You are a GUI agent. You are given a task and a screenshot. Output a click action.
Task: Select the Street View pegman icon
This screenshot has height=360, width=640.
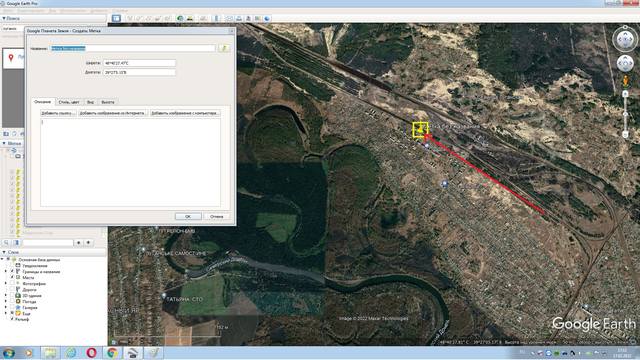tap(625, 81)
